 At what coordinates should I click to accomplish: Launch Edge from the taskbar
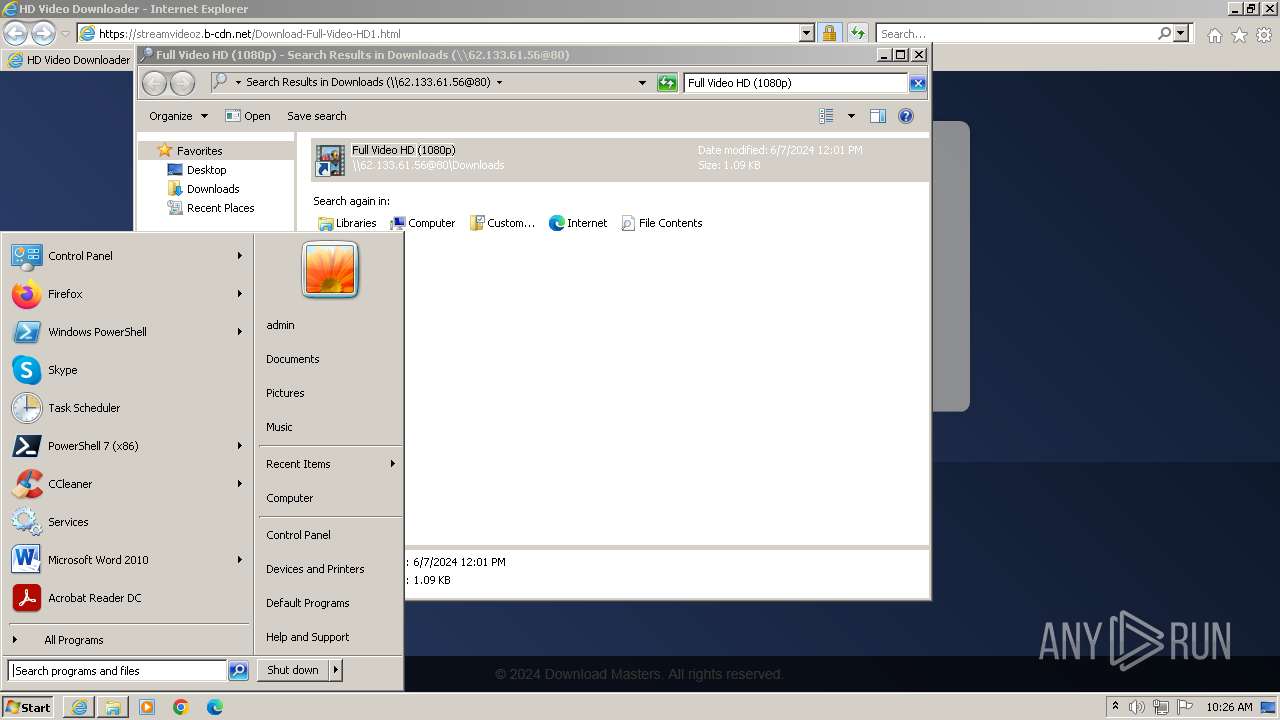[x=215, y=707]
